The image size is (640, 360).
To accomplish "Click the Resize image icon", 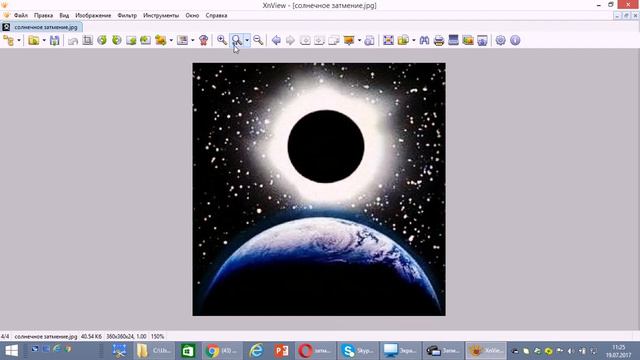I will pos(161,40).
